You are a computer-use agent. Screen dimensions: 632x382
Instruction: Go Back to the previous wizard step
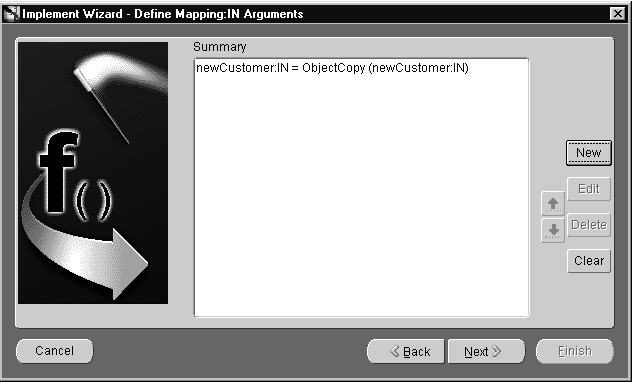click(x=405, y=351)
